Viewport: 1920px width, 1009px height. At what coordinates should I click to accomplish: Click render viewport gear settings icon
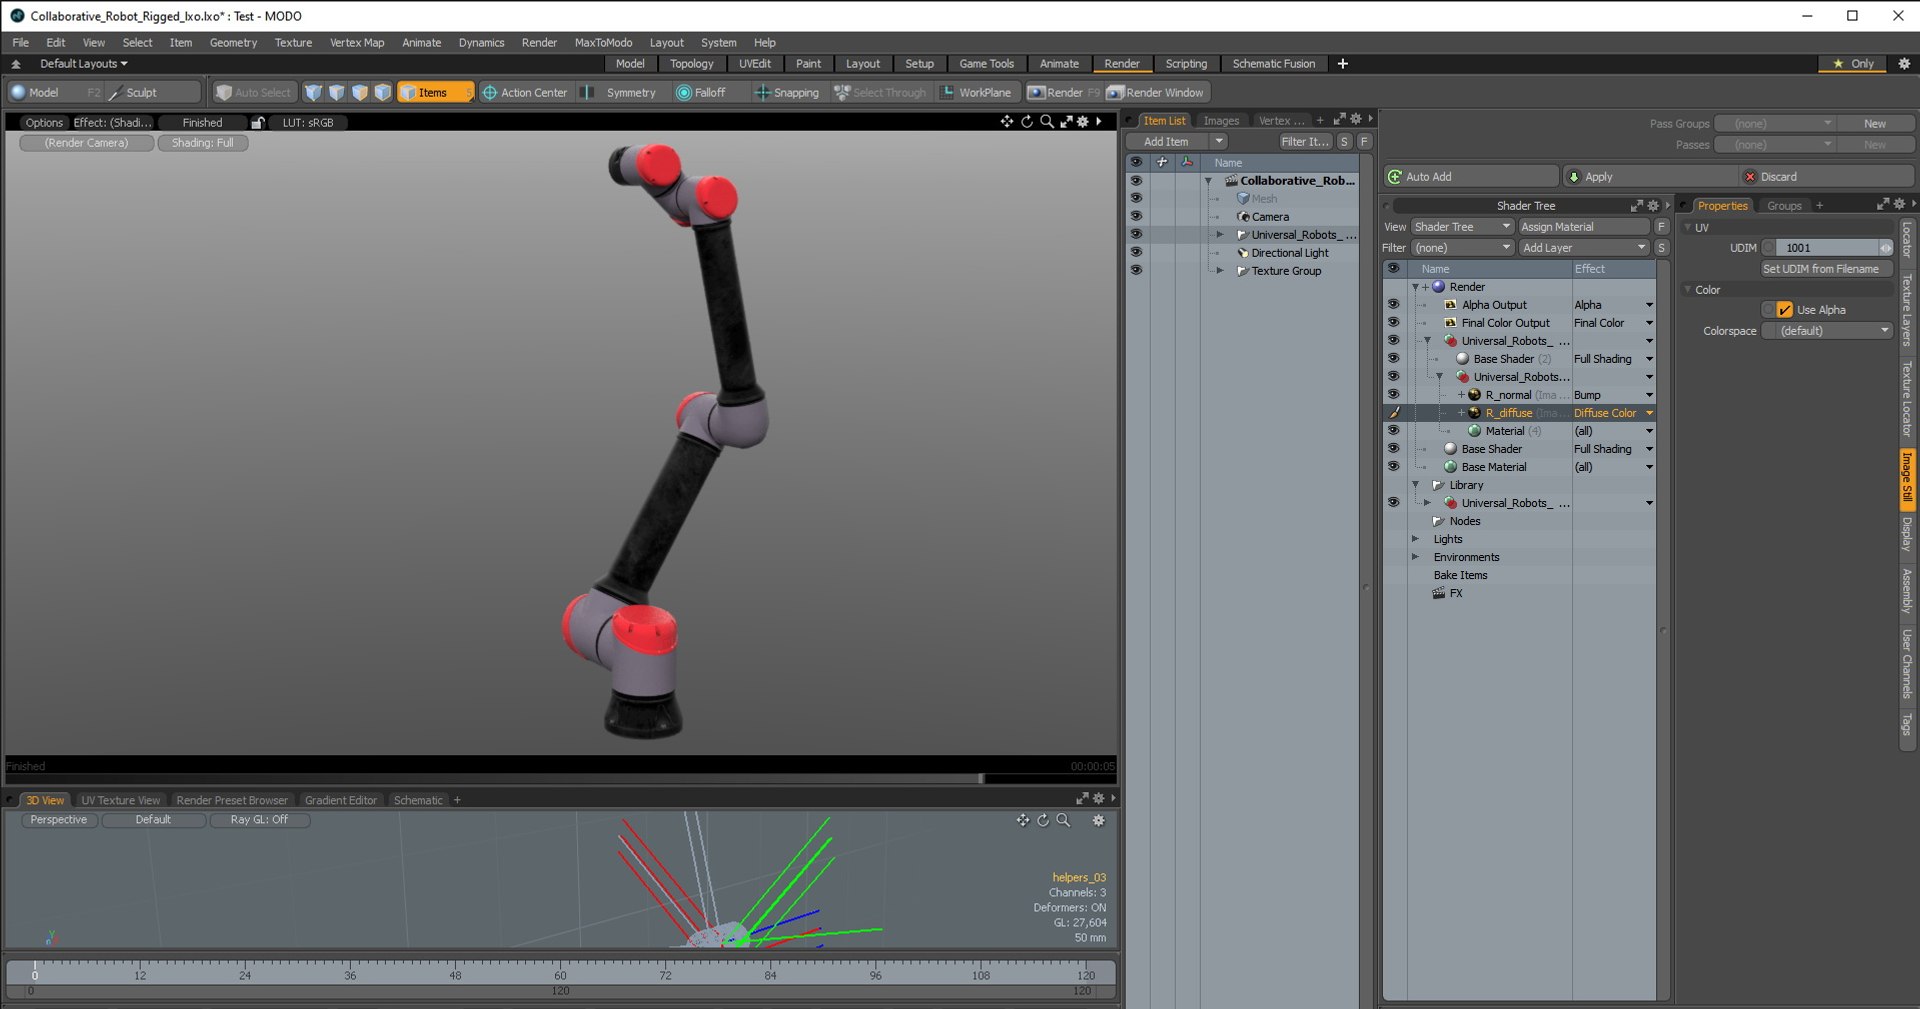point(1082,121)
